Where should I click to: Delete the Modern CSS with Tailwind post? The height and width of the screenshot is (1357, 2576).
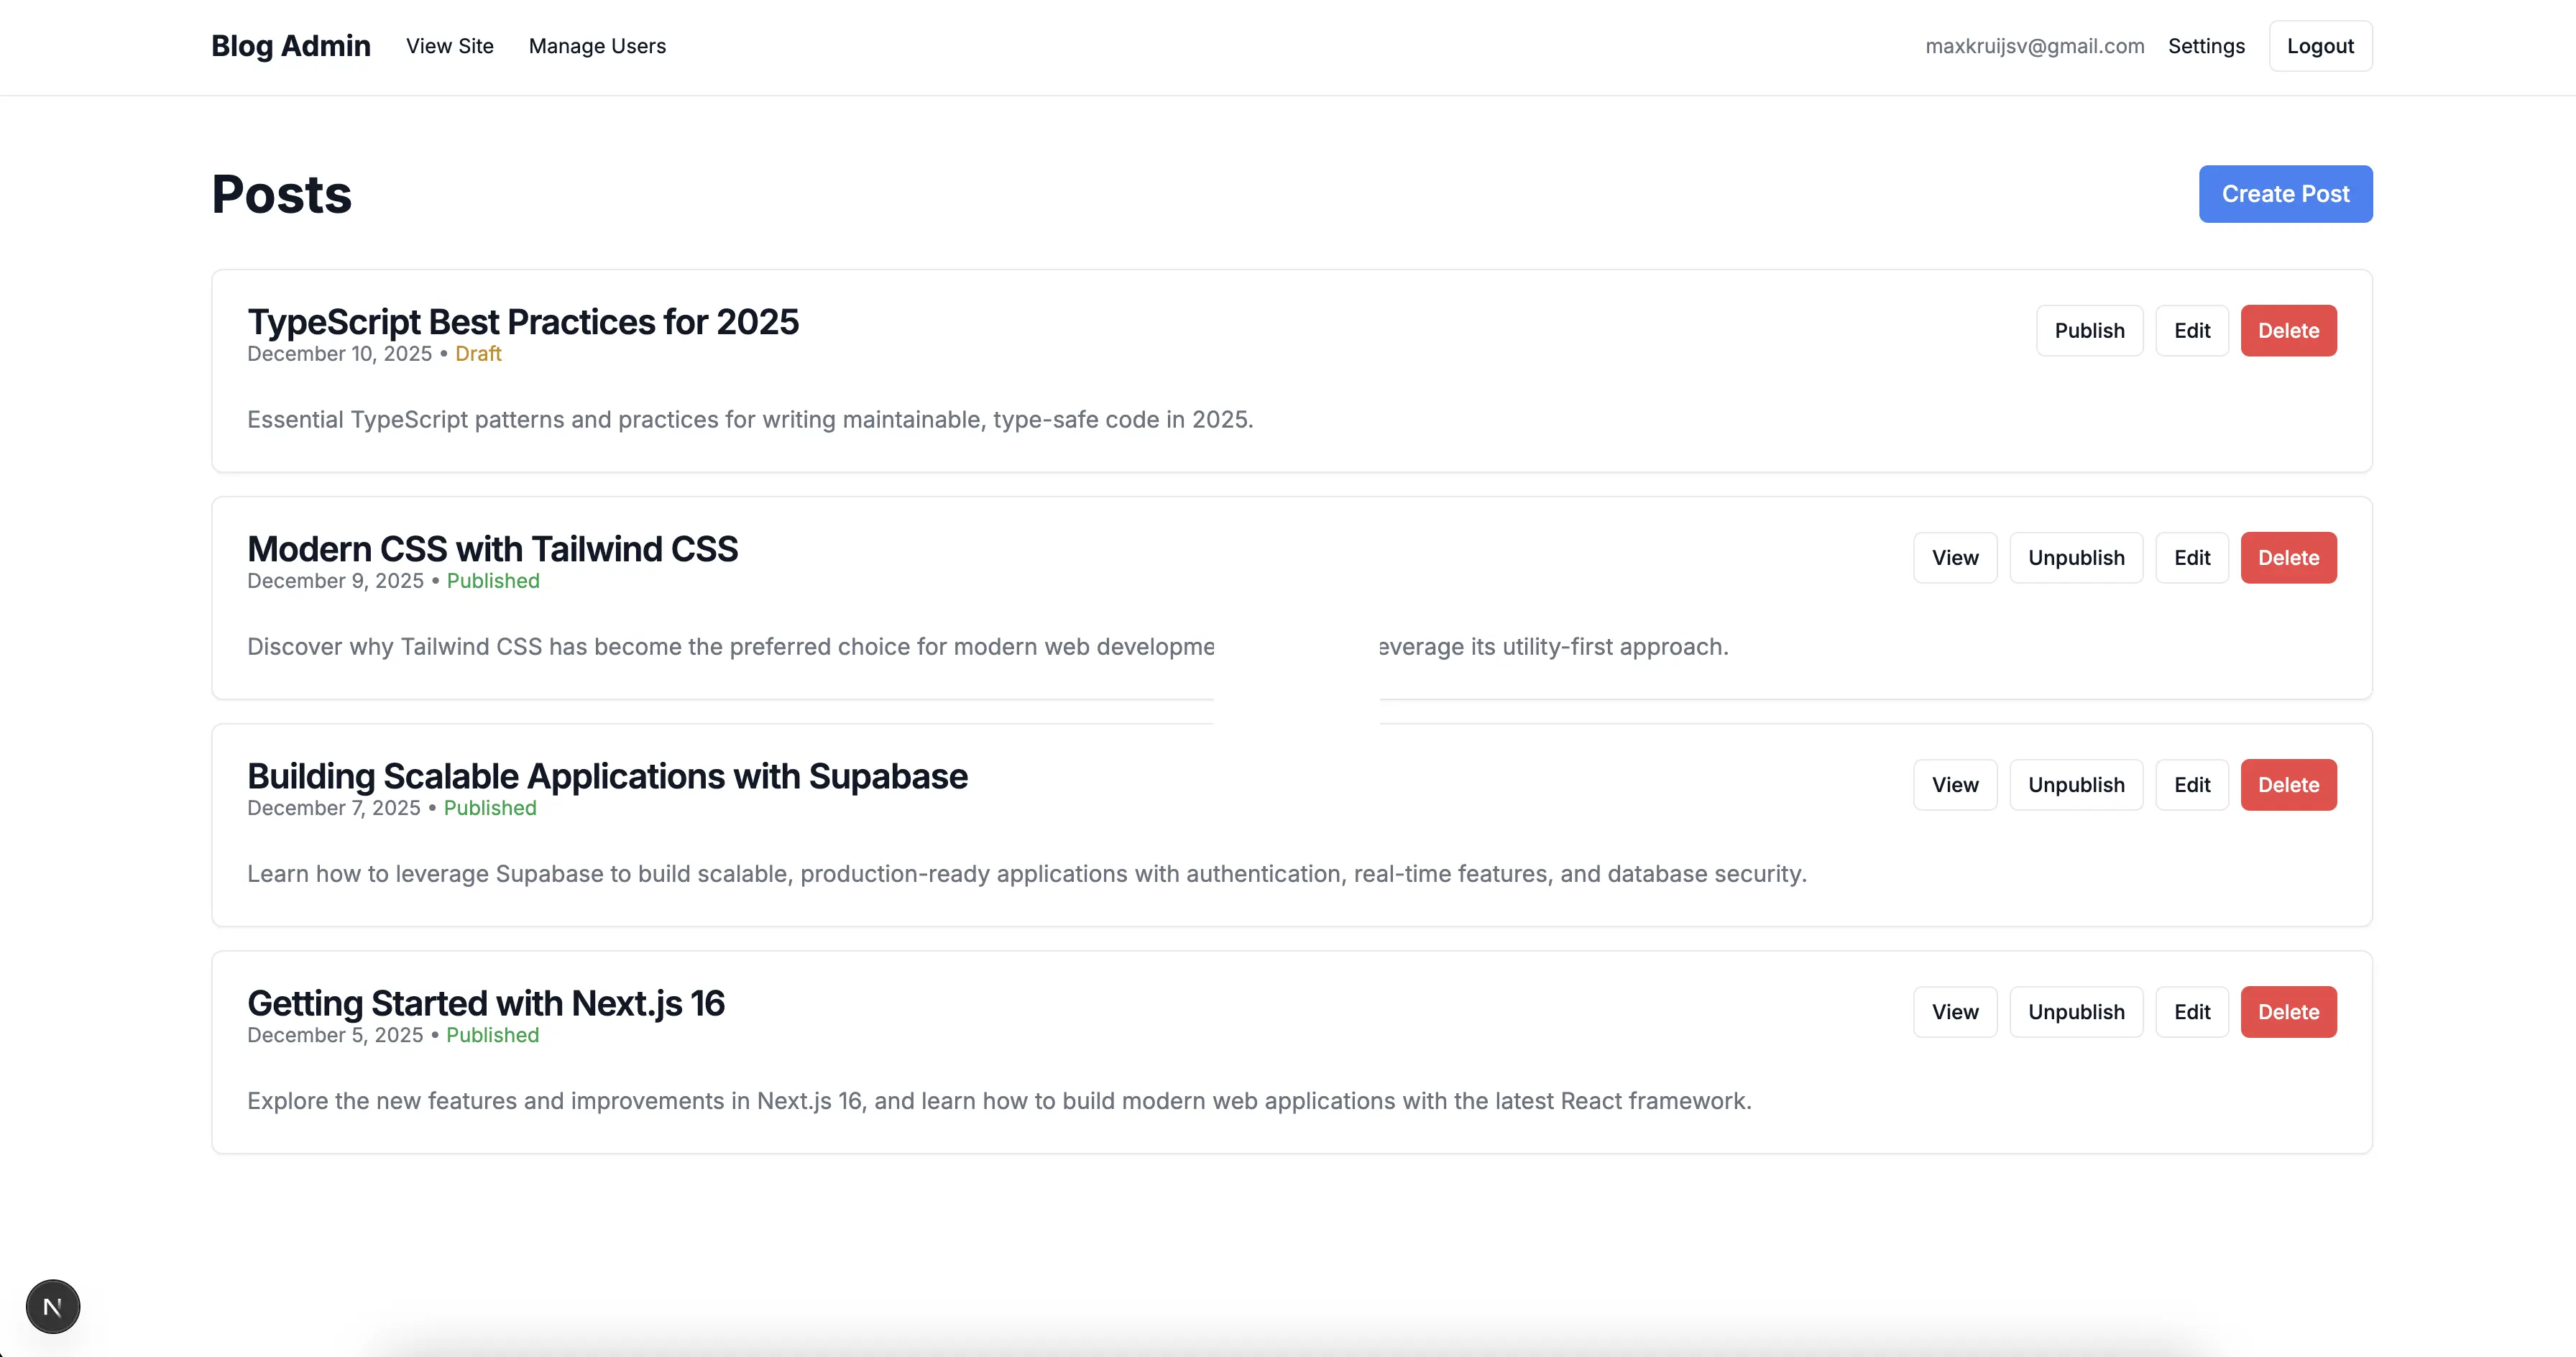[2288, 557]
